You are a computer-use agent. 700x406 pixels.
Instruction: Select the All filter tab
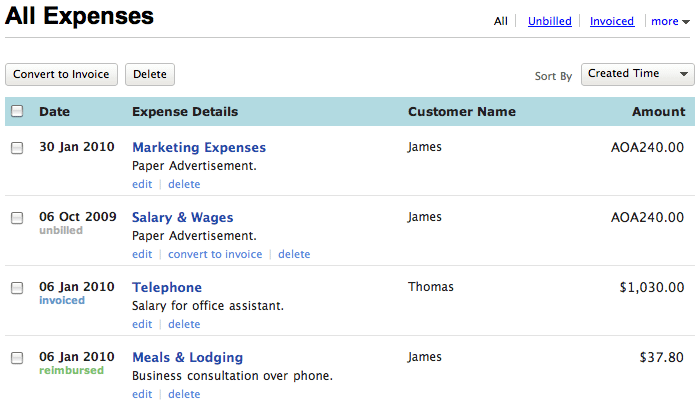point(501,21)
